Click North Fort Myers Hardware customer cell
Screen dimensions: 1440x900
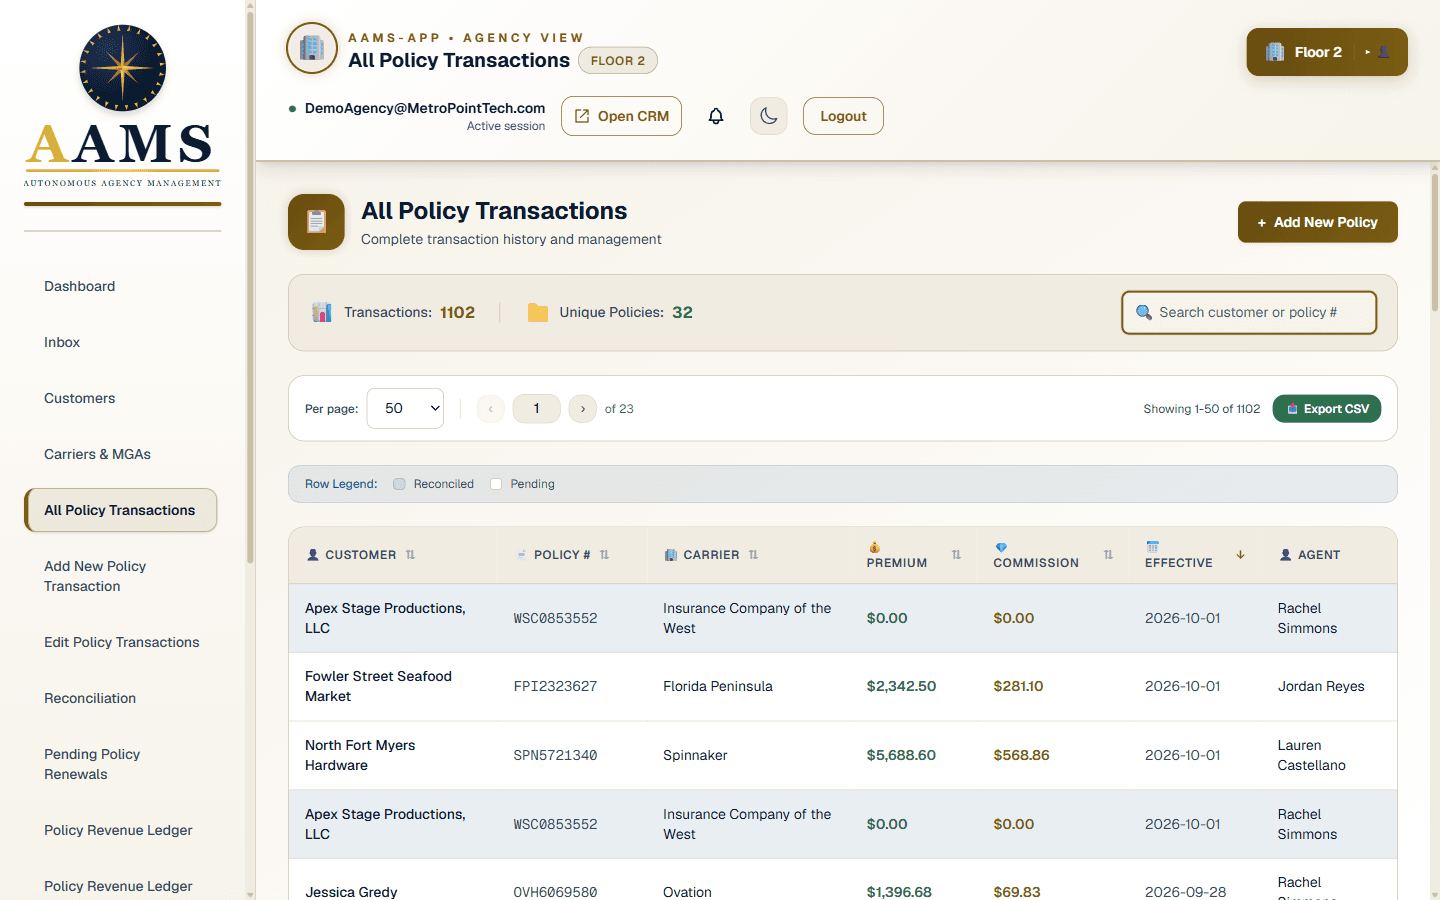coord(393,755)
